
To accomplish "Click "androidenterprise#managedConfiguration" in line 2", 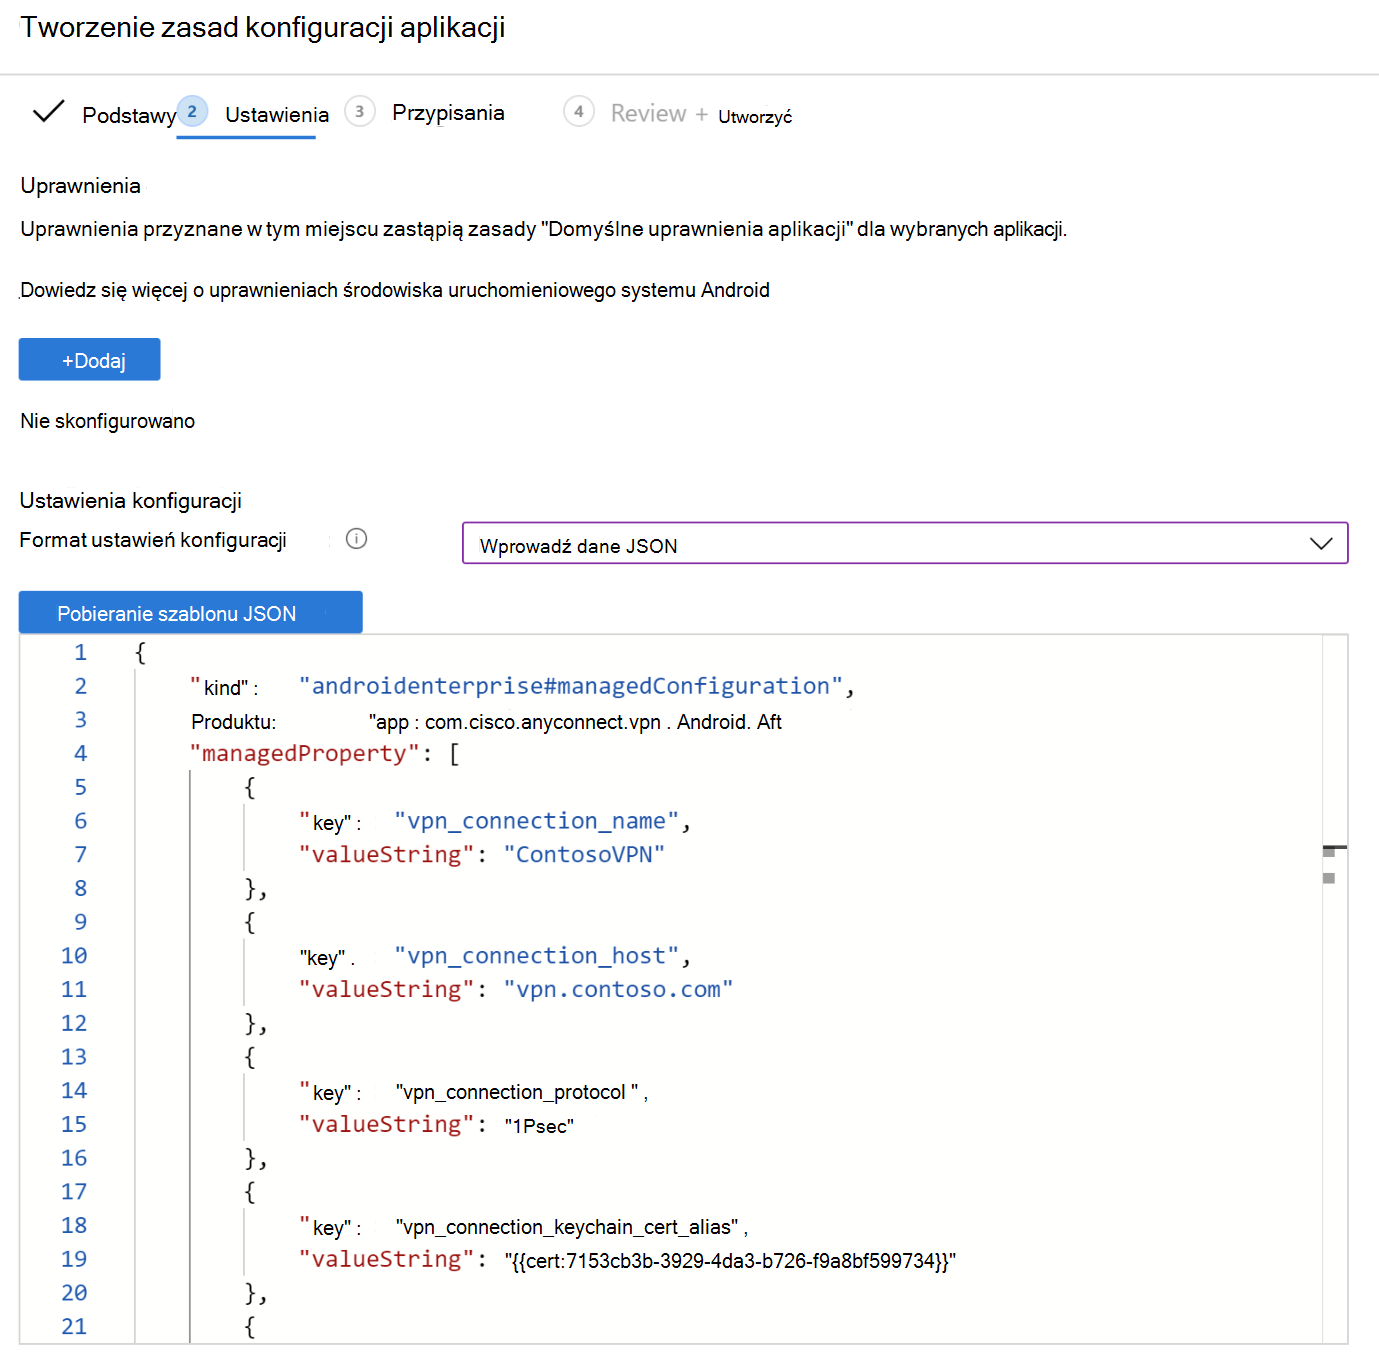I will 571,686.
